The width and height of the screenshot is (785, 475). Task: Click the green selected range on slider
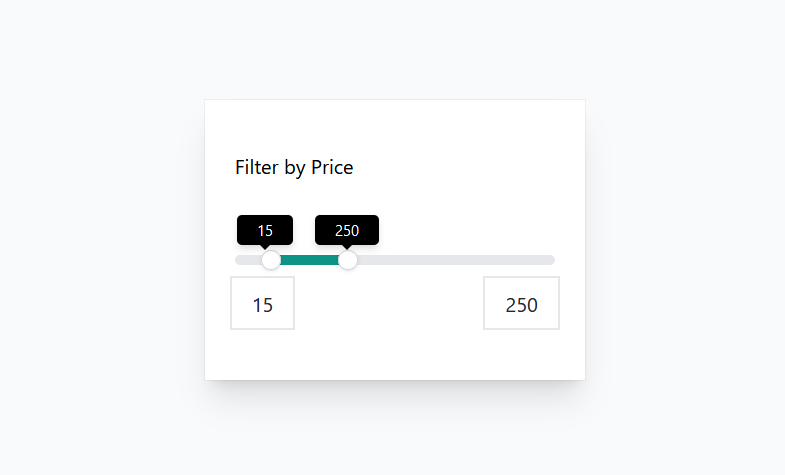coord(309,260)
